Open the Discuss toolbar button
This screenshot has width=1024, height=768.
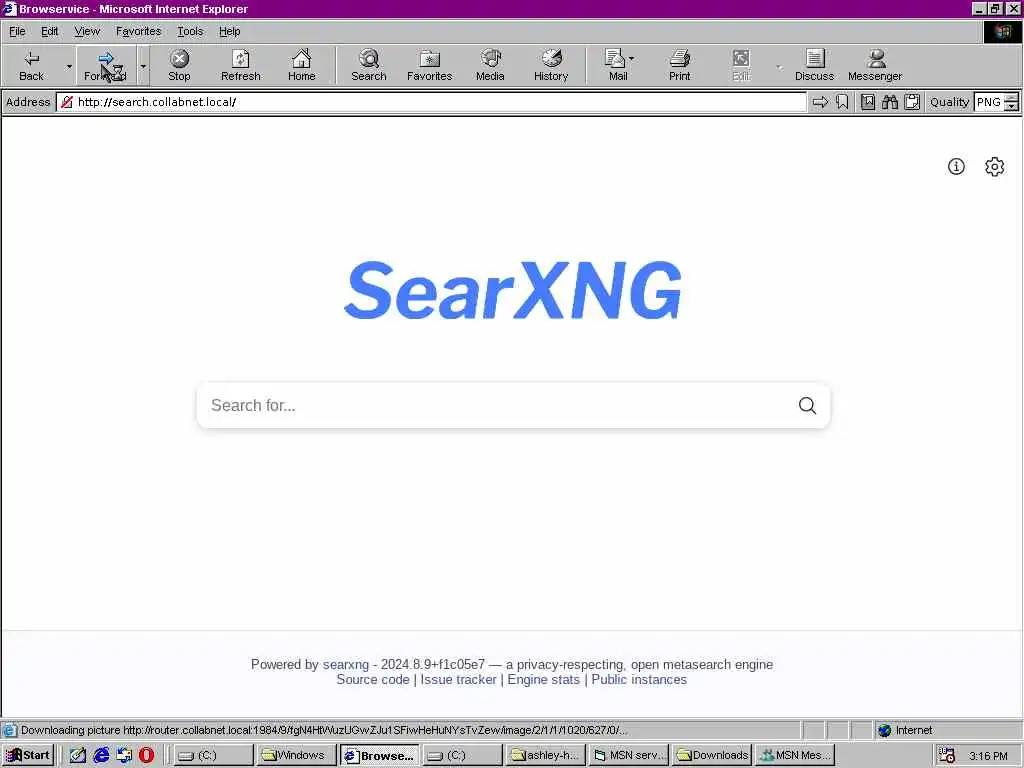814,65
